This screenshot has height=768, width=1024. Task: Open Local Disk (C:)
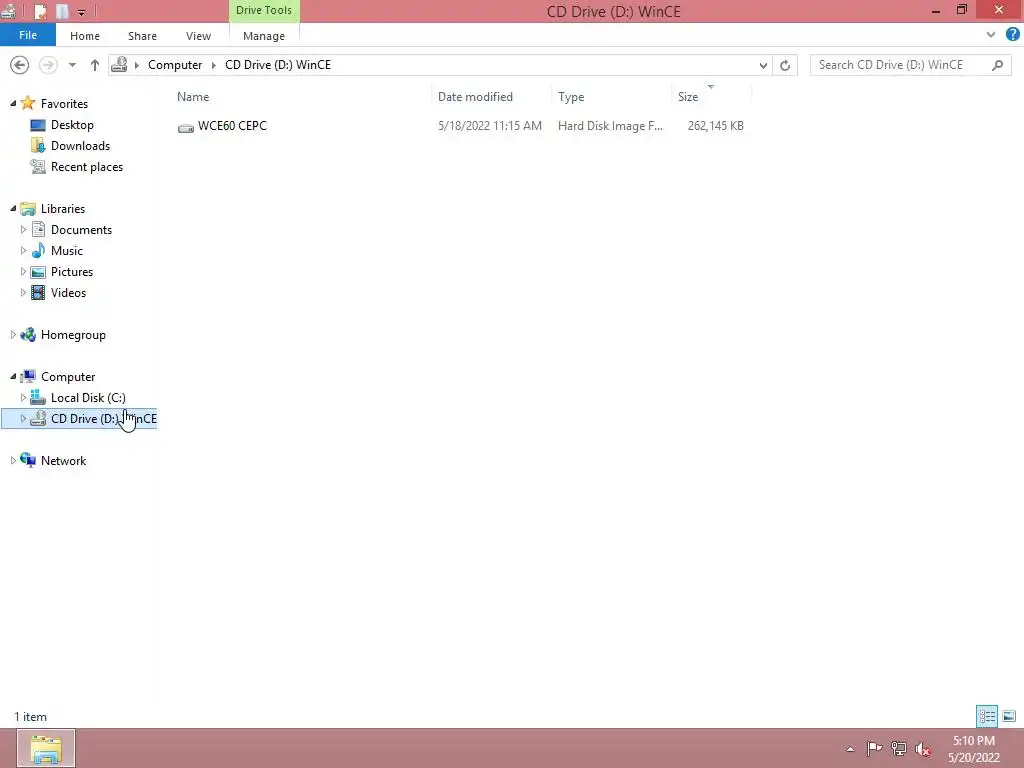(88, 397)
